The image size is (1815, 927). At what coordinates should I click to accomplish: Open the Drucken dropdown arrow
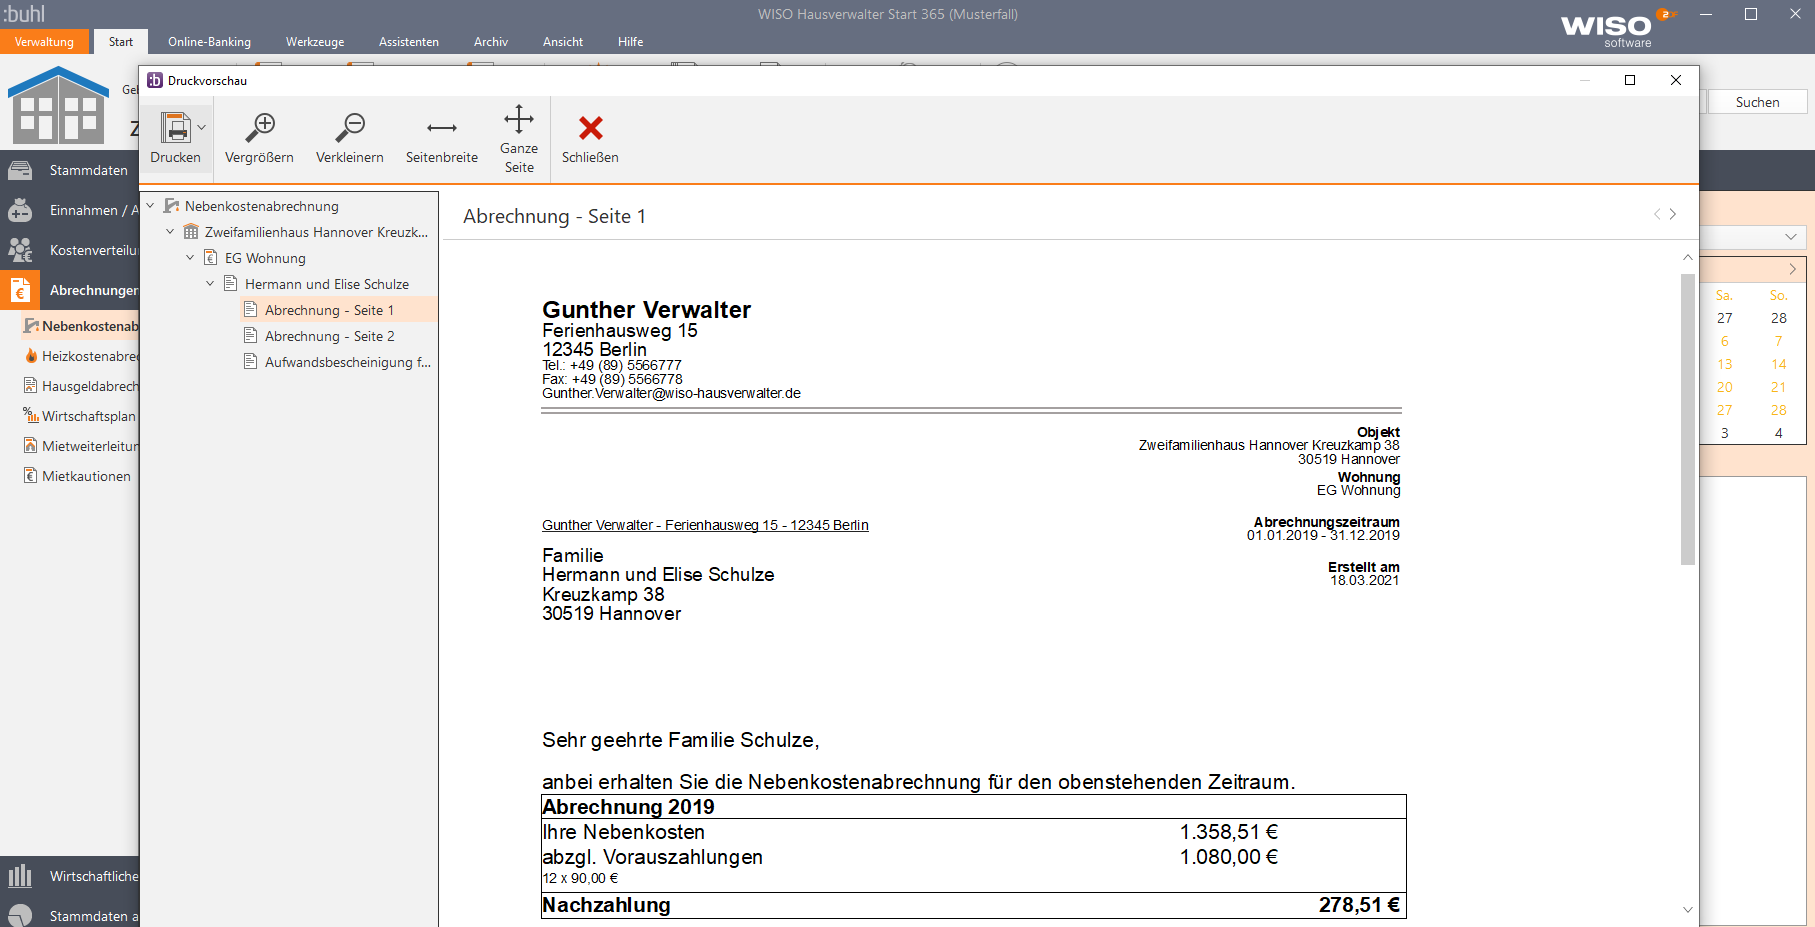tap(200, 128)
